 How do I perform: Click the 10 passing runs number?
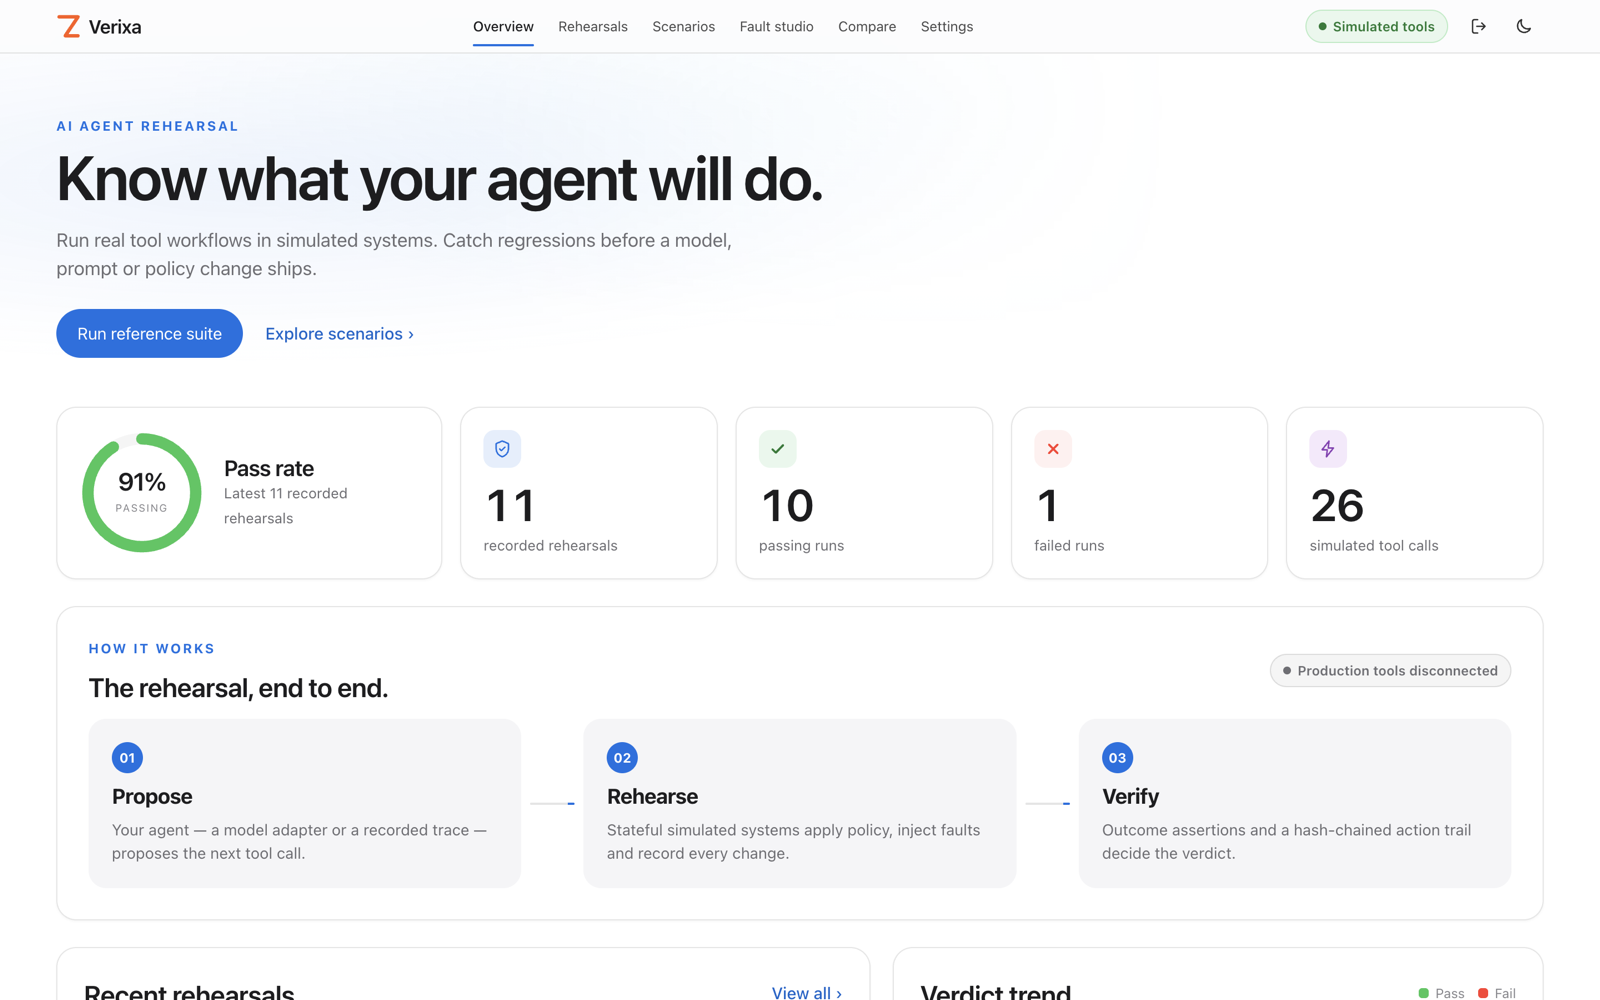tap(787, 506)
